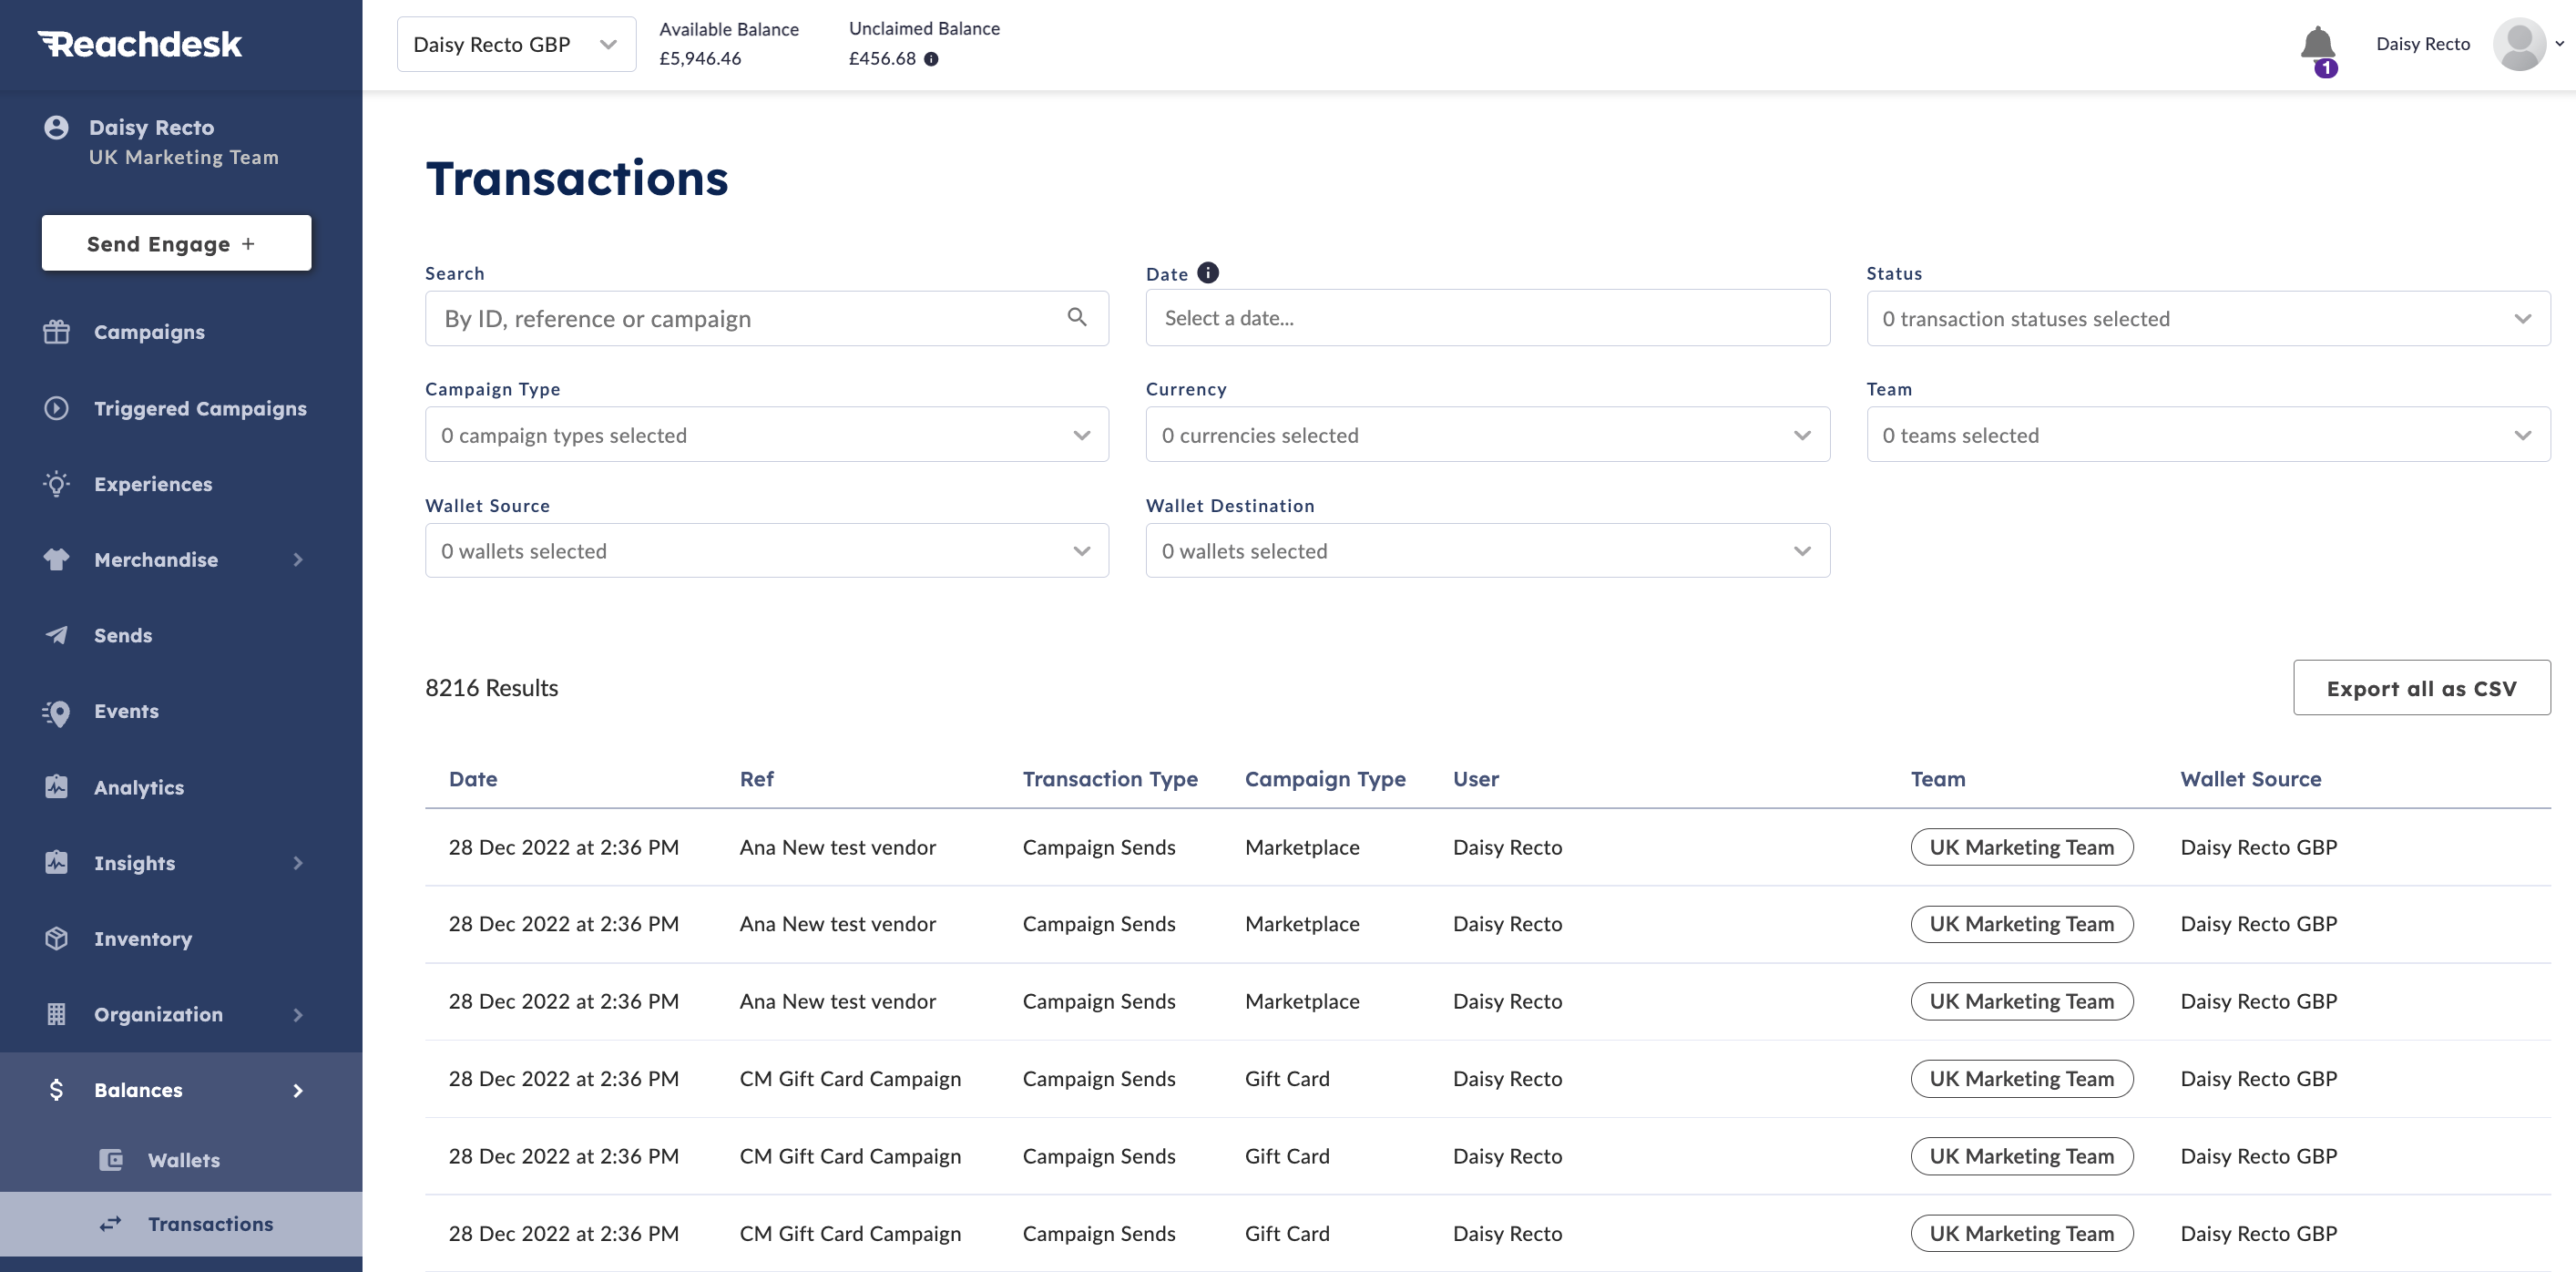Click the Unclaimed Balance info icon

(x=931, y=59)
